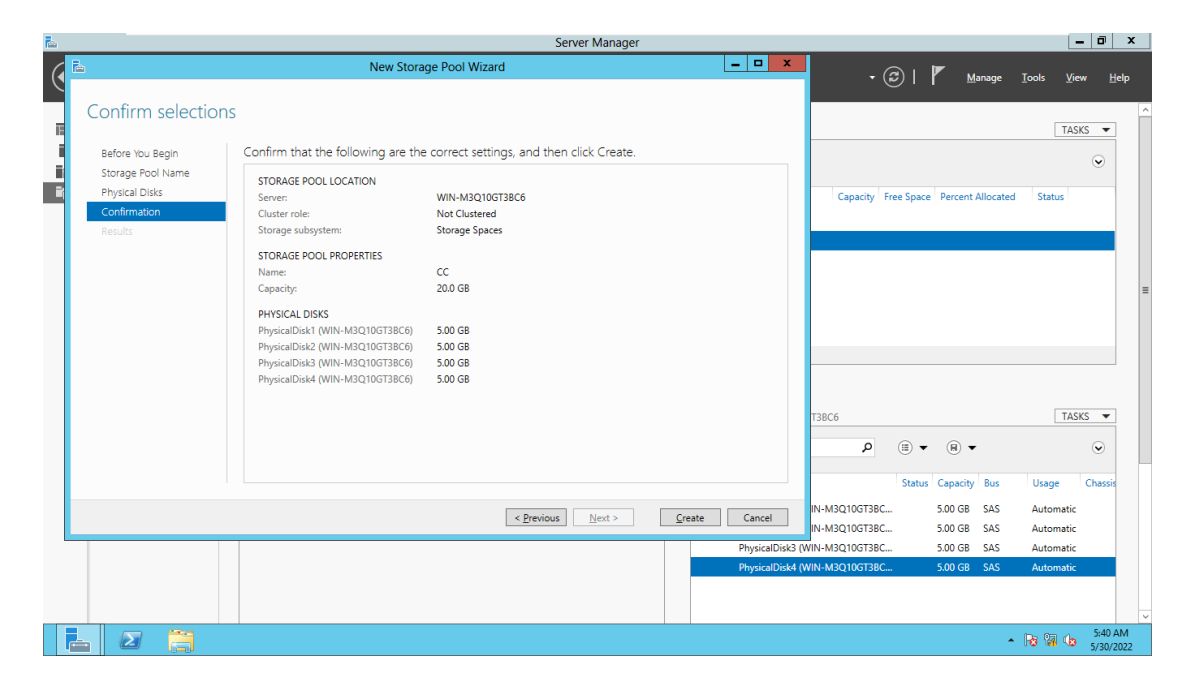1193x682 pixels.
Task: Open the Manage menu
Action: tap(984, 78)
